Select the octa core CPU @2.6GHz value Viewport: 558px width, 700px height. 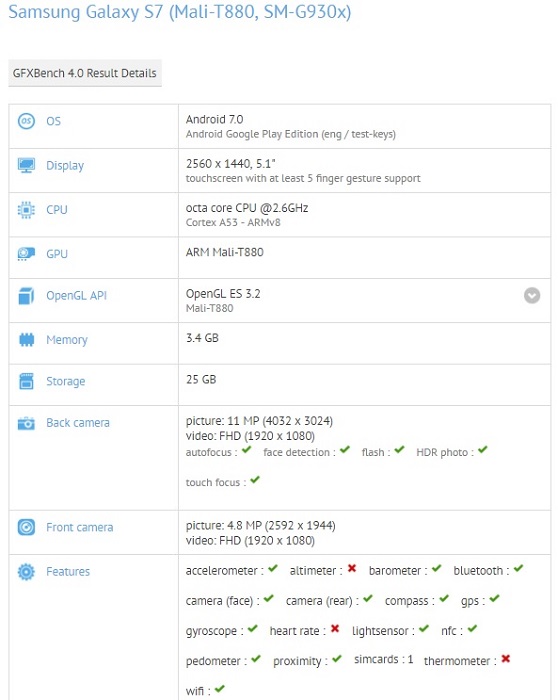tap(247, 208)
